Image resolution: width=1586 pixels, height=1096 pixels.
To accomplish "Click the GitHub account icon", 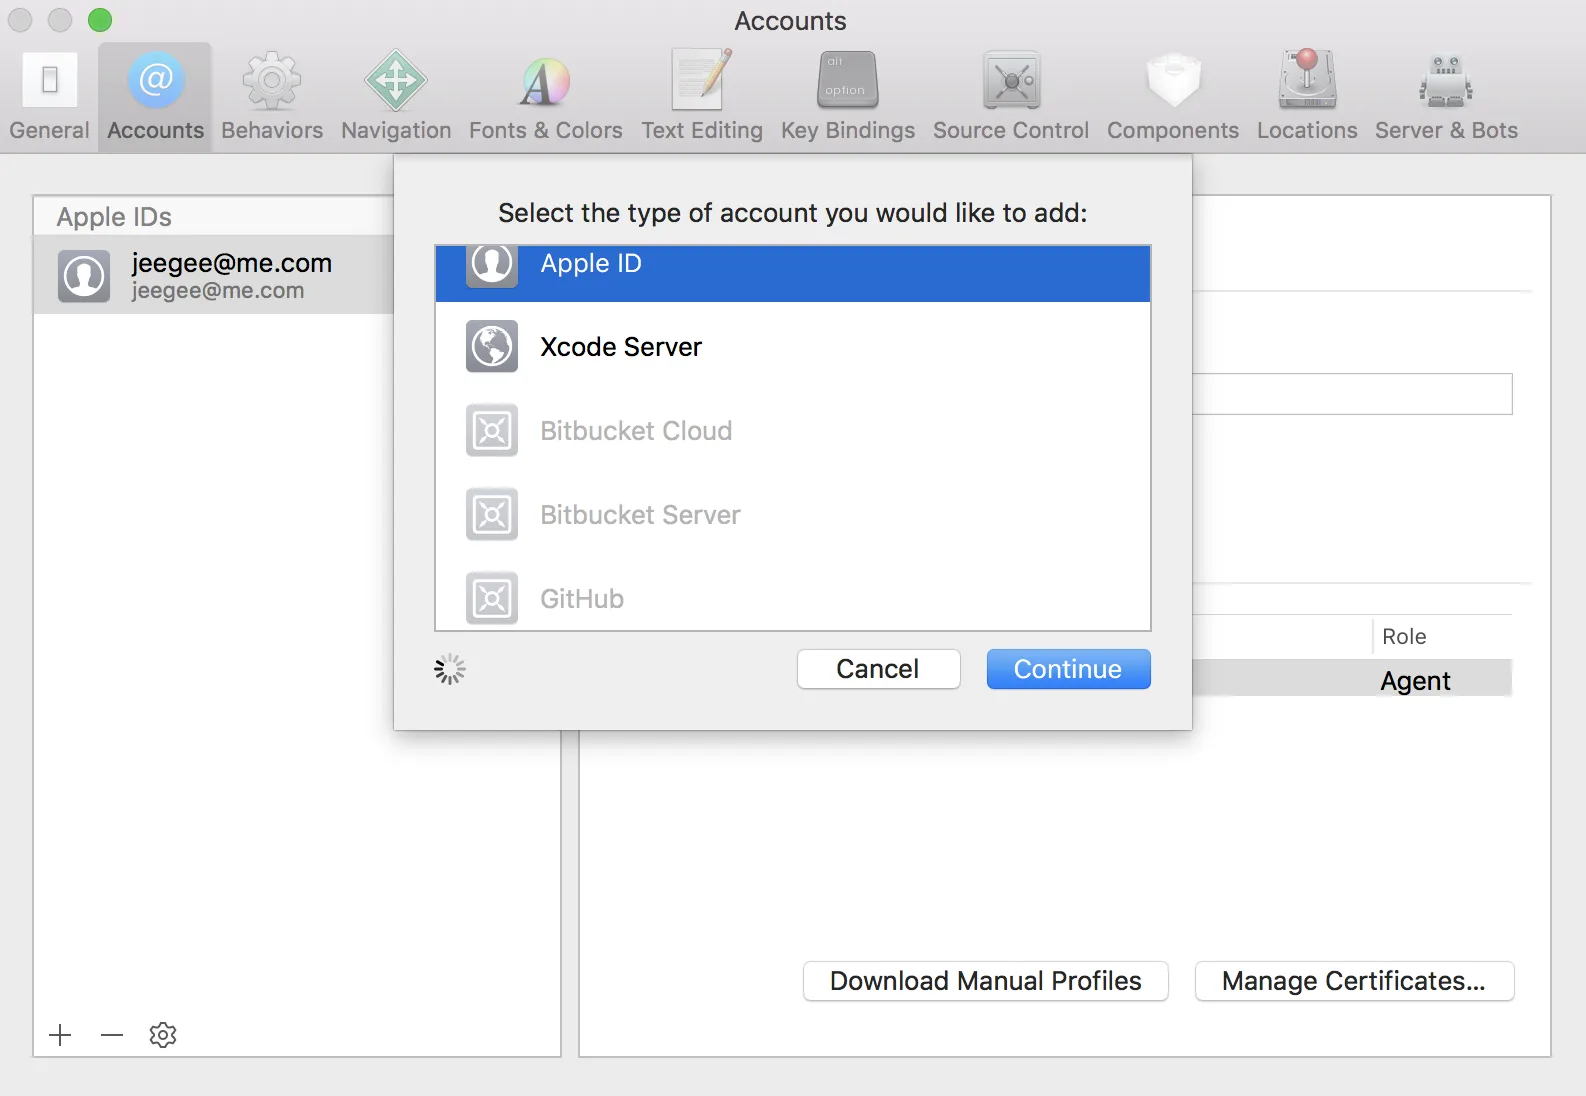I will click(x=492, y=598).
